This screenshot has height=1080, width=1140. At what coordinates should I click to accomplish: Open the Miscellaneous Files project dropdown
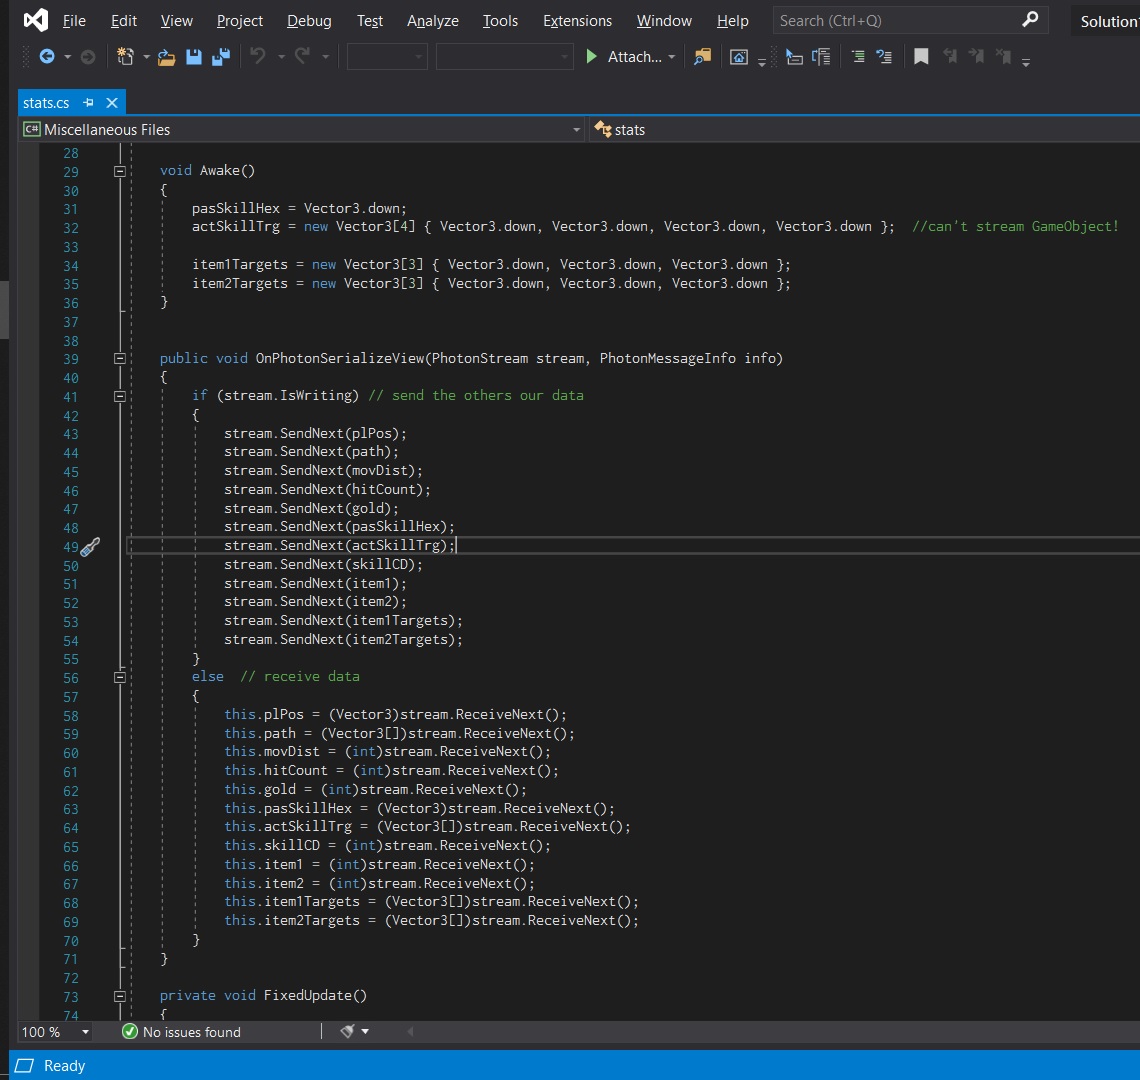pyautogui.click(x=576, y=130)
